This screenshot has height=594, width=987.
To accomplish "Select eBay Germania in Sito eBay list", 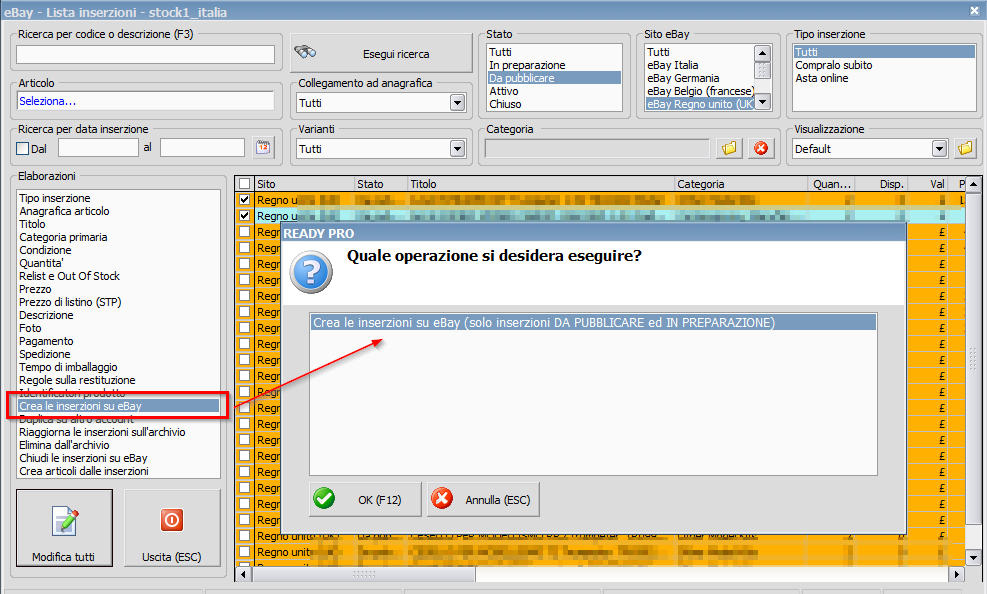I will pyautogui.click(x=683, y=78).
